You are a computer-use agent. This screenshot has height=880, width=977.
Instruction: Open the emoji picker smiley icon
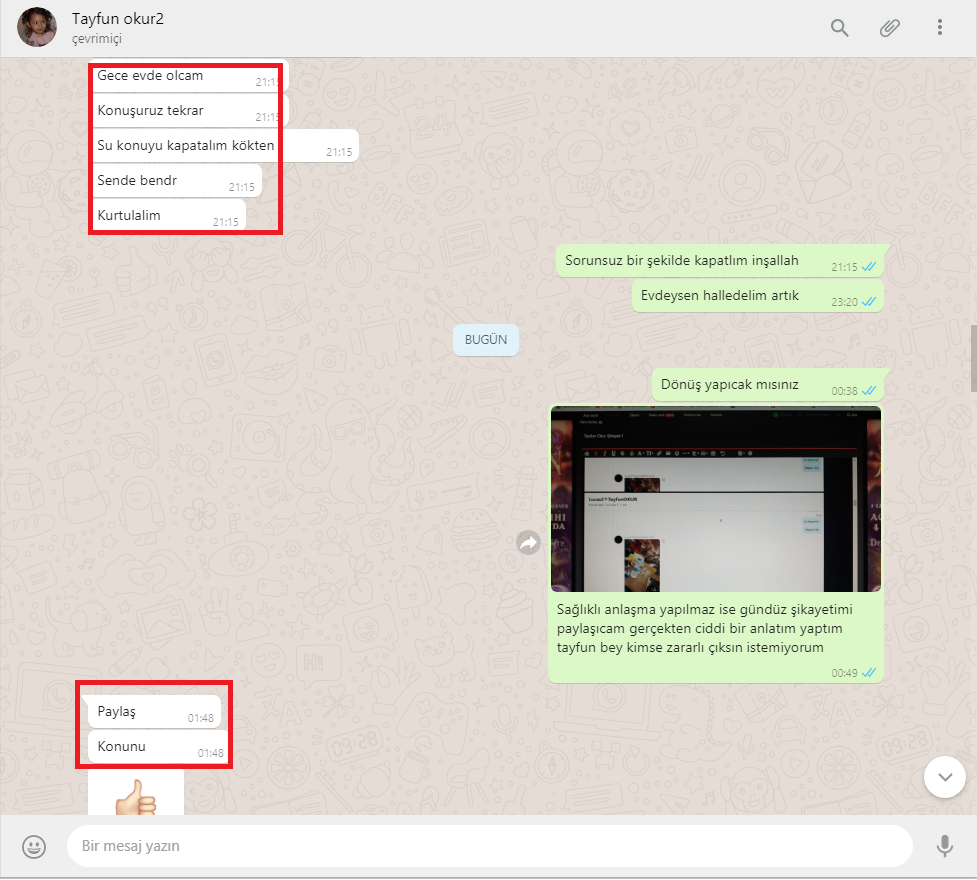point(34,846)
